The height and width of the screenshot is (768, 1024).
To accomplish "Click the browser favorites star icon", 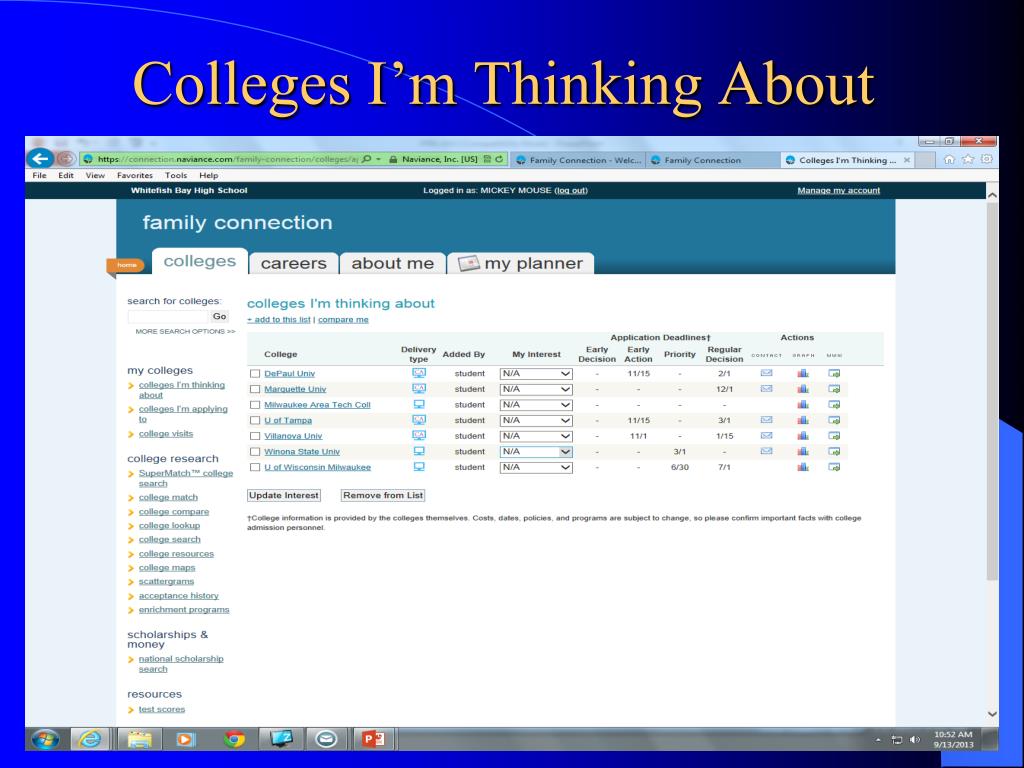I will tap(968, 159).
